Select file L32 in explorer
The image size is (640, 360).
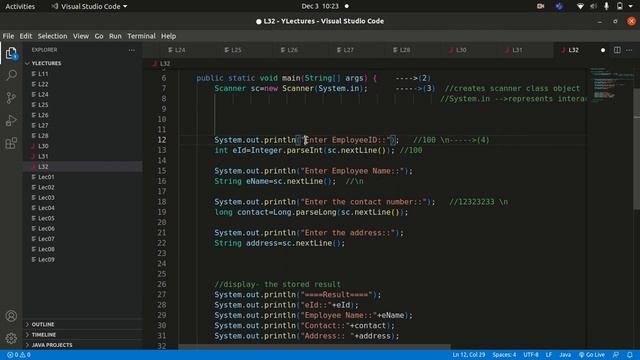[x=82, y=167]
